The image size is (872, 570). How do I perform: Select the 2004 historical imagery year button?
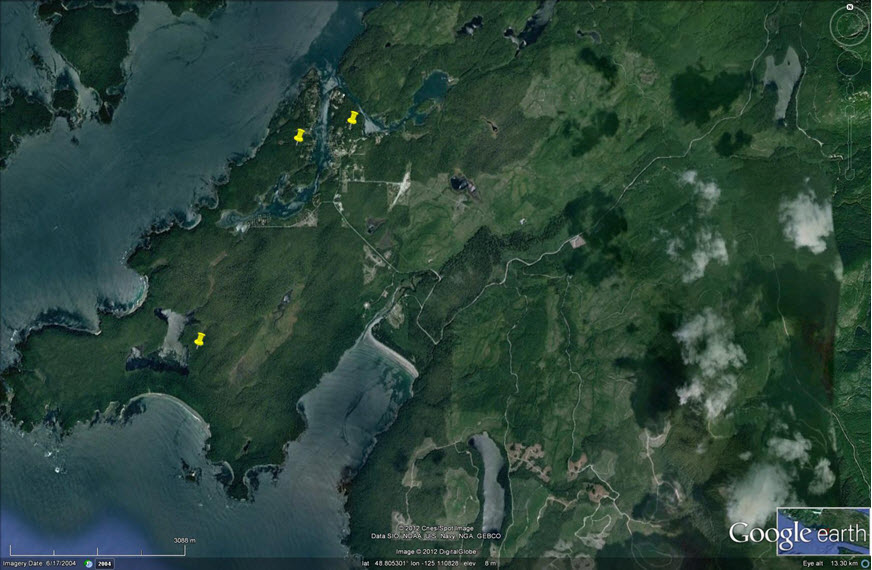point(105,564)
